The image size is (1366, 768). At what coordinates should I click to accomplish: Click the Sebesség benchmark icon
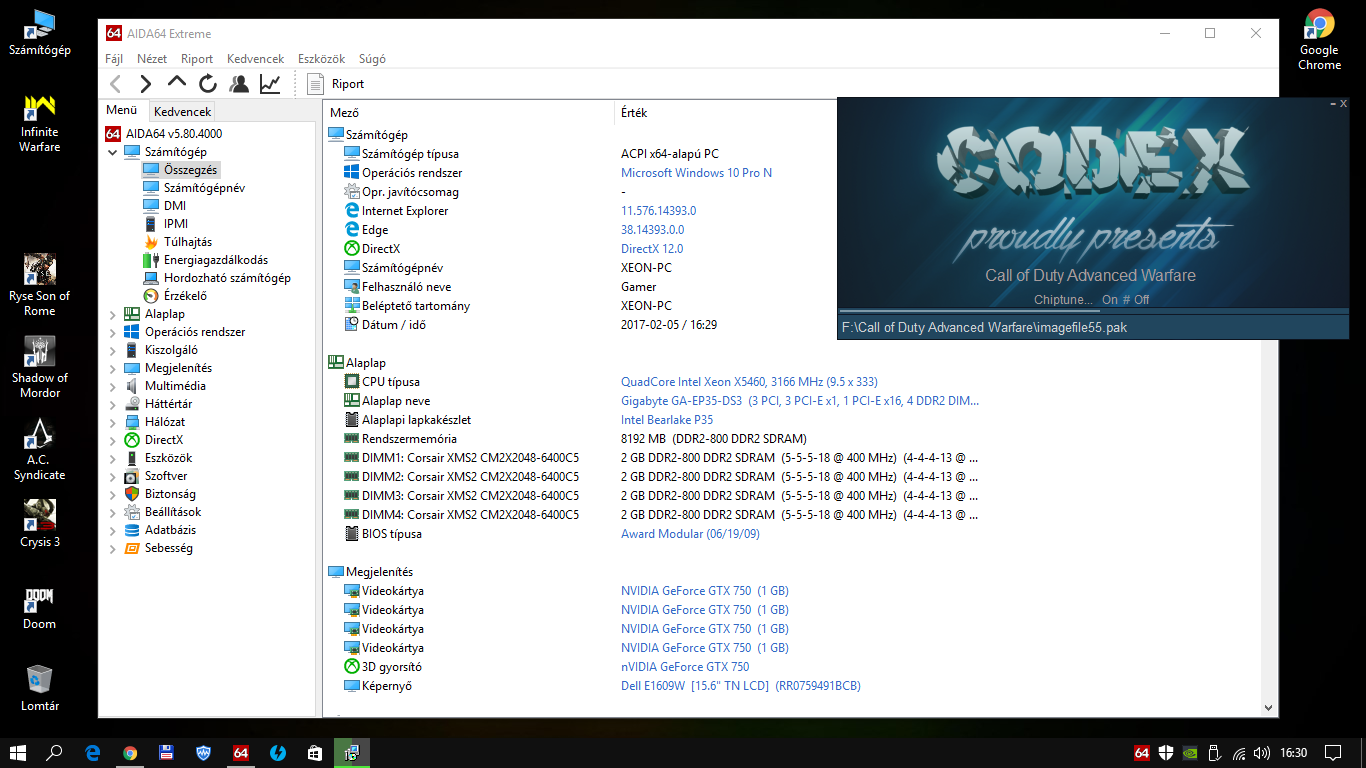tap(132, 548)
